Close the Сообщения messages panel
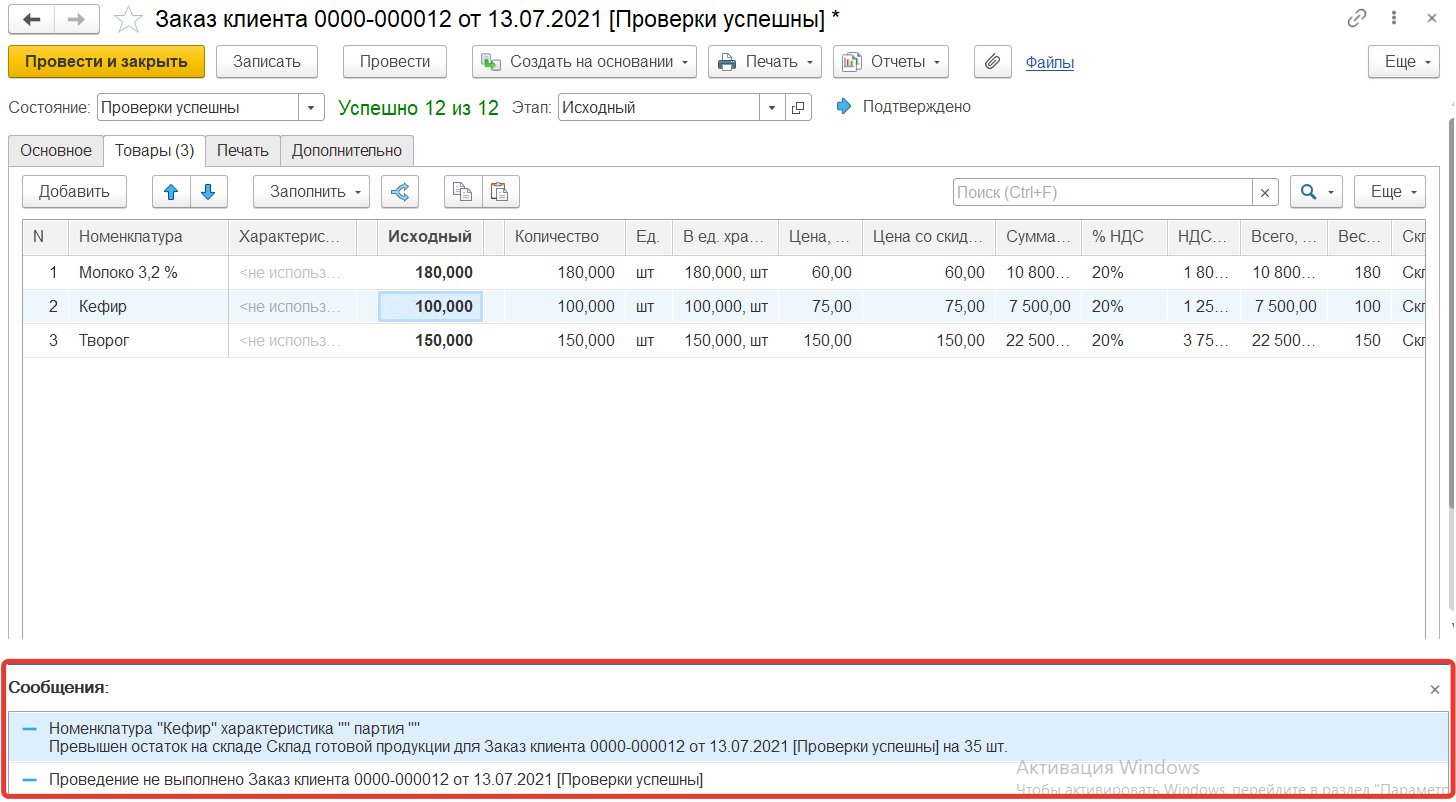The width and height of the screenshot is (1456, 802). [1435, 689]
